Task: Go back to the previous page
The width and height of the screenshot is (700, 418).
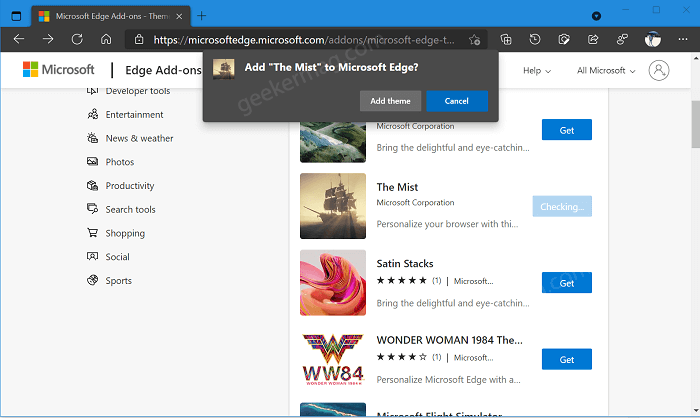Action: point(19,39)
